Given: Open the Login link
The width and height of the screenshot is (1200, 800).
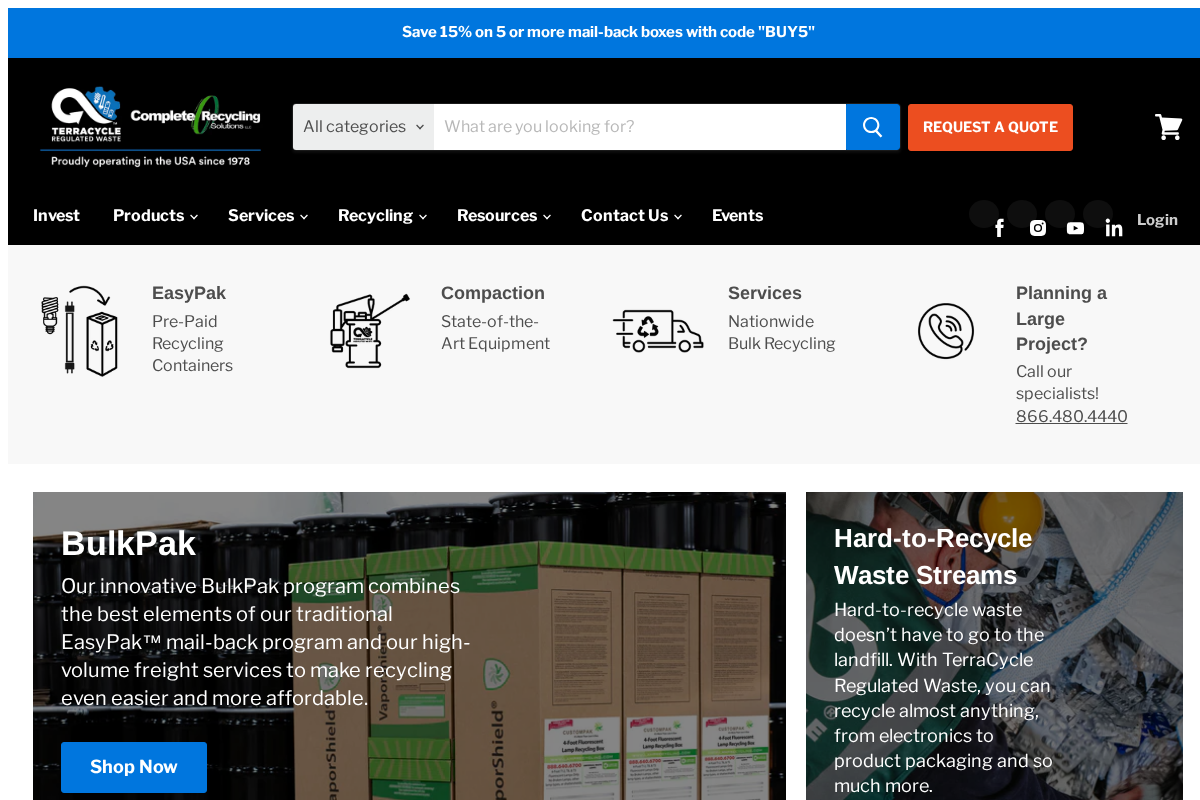Looking at the screenshot, I should (1157, 219).
